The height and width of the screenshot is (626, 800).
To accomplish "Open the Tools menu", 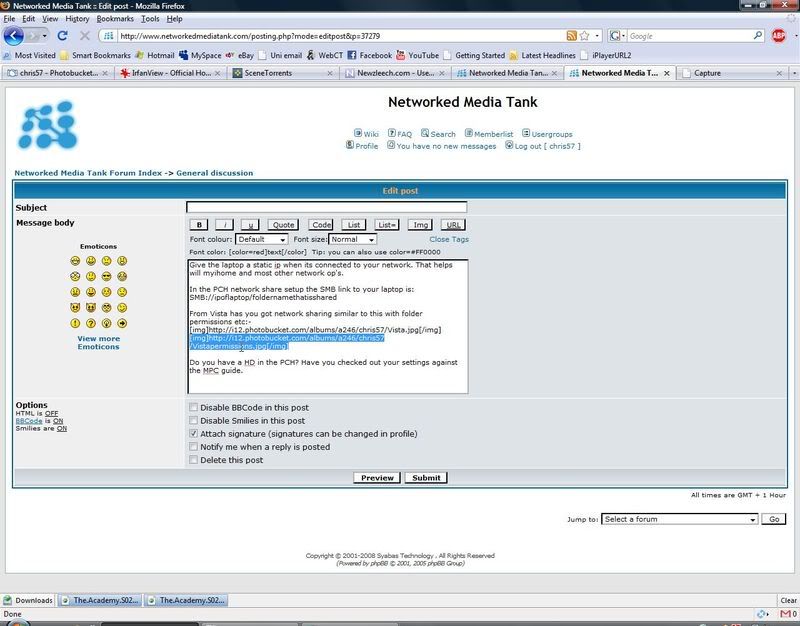I will [150, 19].
